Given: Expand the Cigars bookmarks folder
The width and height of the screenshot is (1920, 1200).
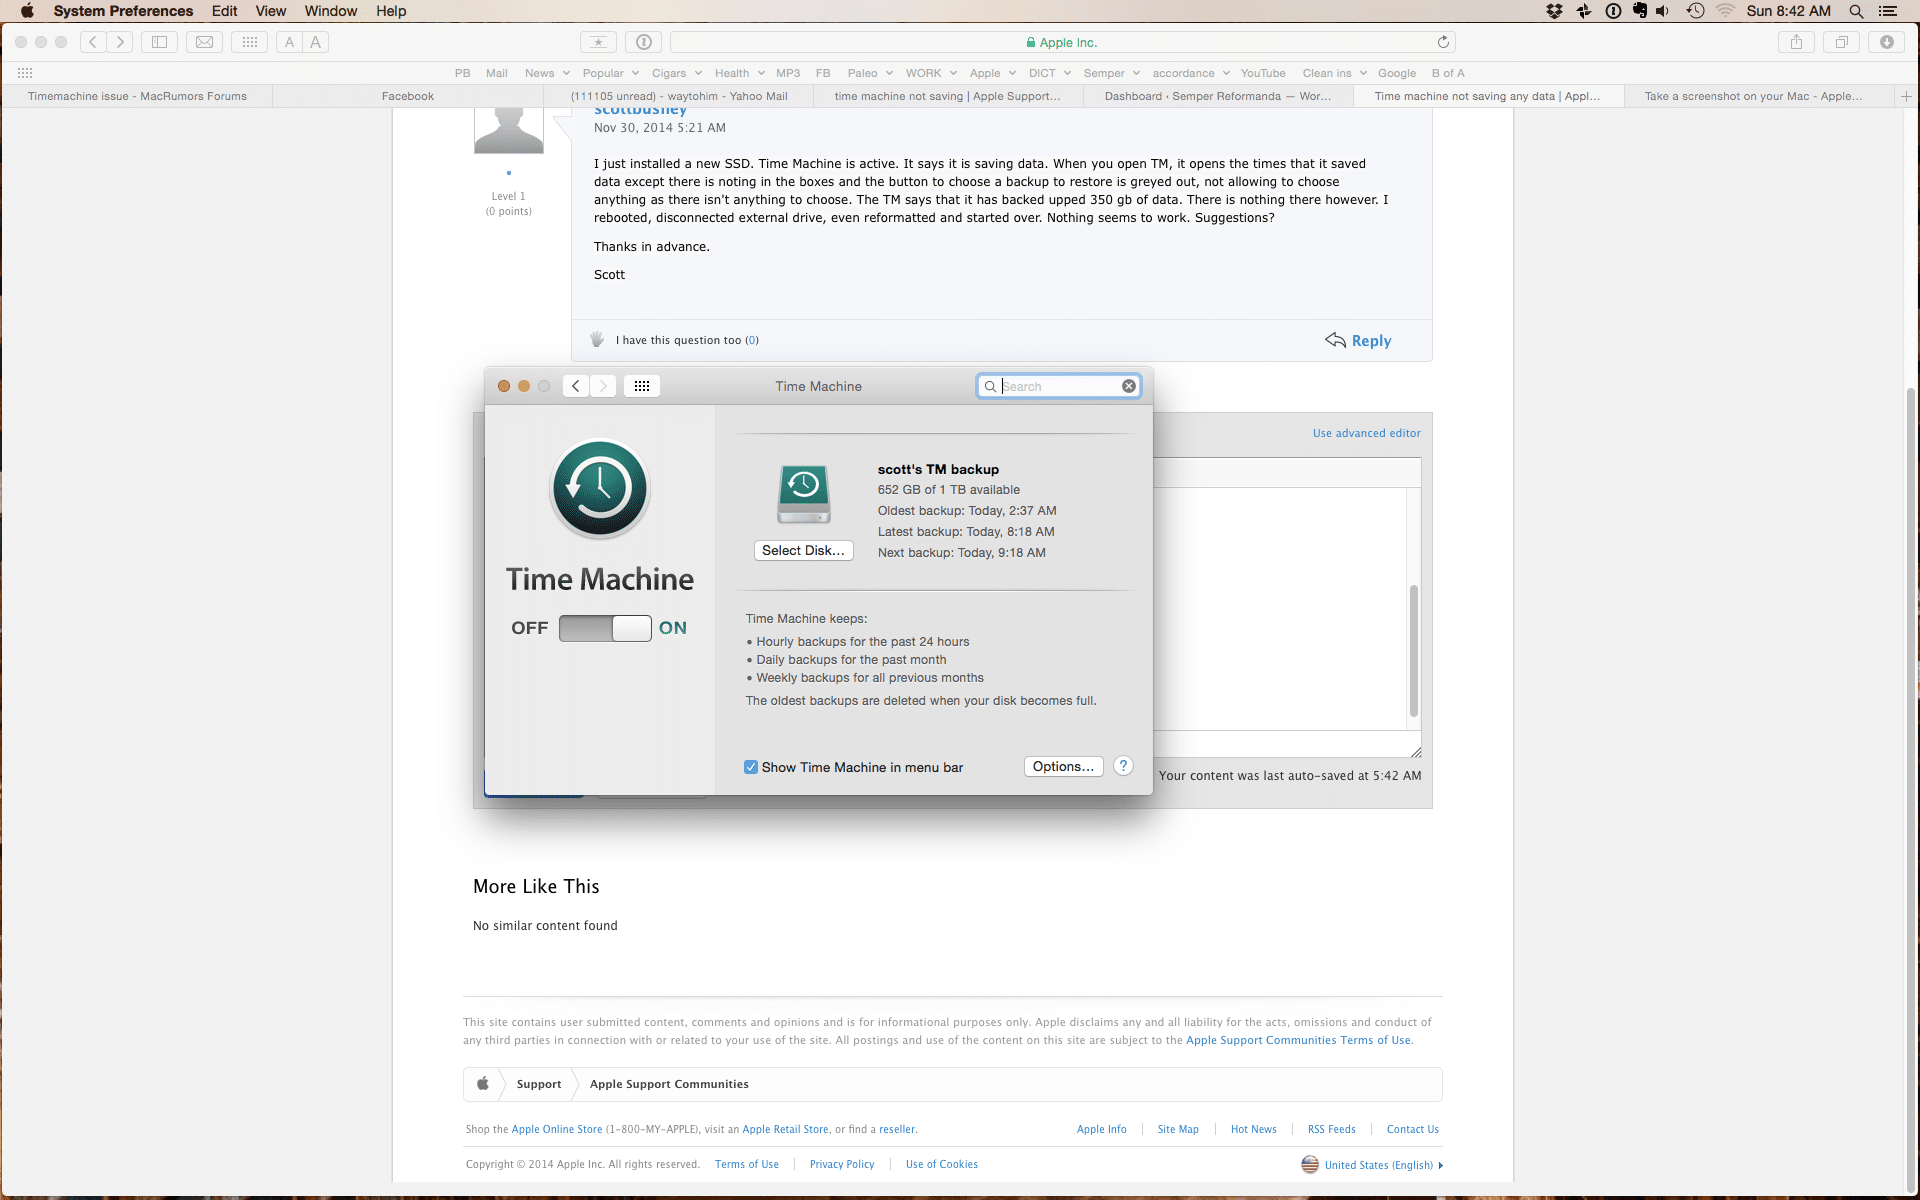Looking at the screenshot, I should click(677, 73).
